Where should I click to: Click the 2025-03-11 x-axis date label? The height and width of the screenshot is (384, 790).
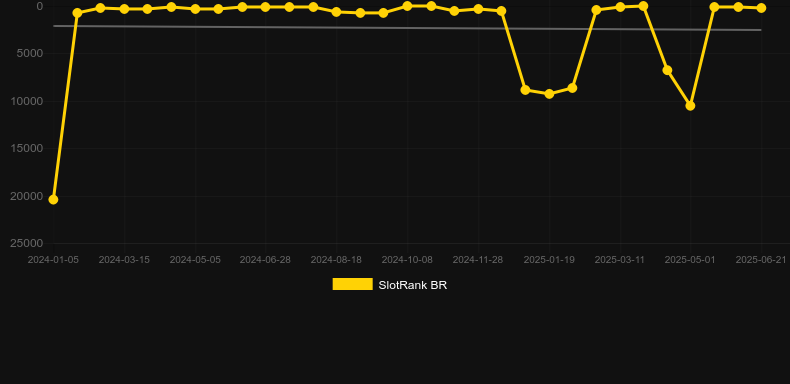tap(620, 260)
